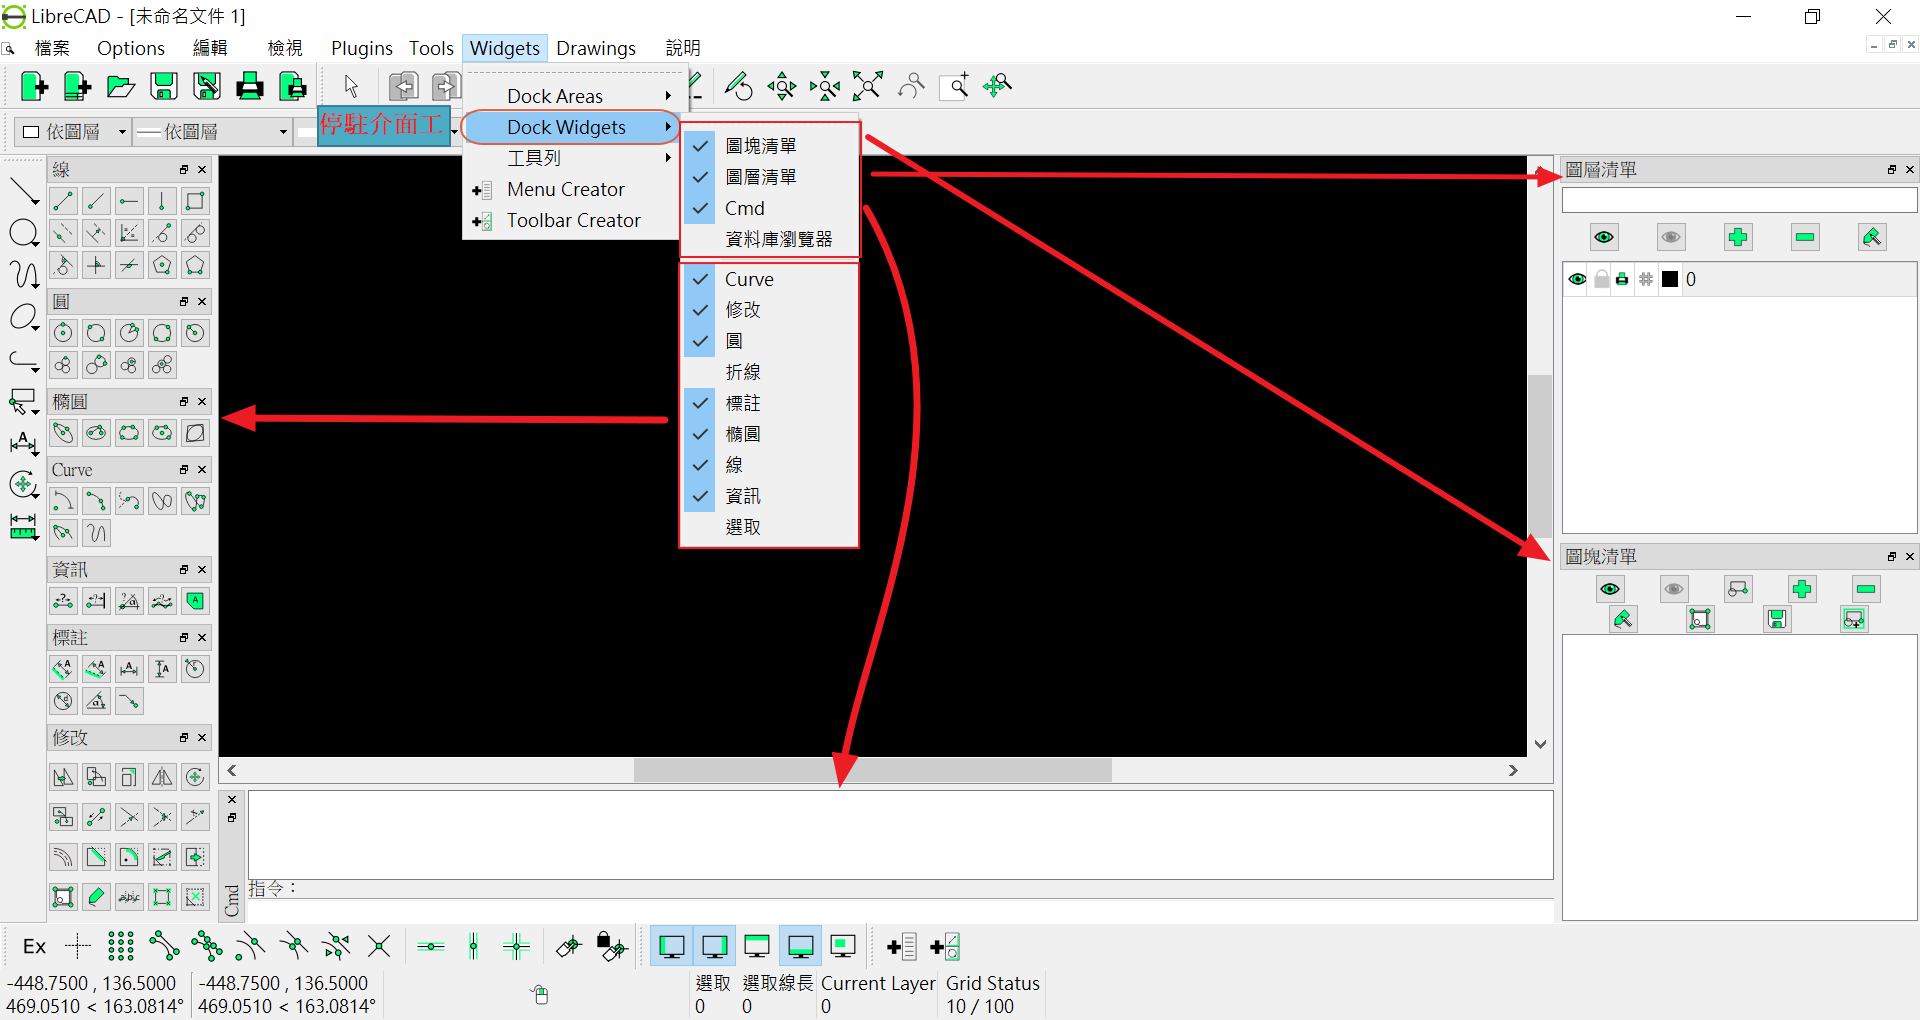Expand 工具列 submenu
1920x1020 pixels.
(x=573, y=158)
